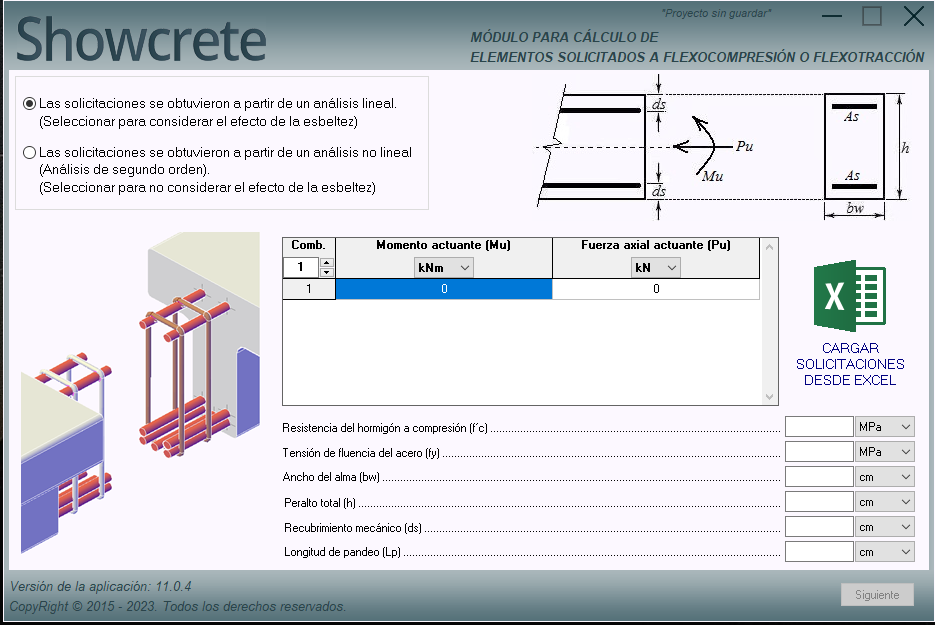The width and height of the screenshot is (935, 625).
Task: Click the Momento actuante cell in row 1
Action: click(443, 289)
